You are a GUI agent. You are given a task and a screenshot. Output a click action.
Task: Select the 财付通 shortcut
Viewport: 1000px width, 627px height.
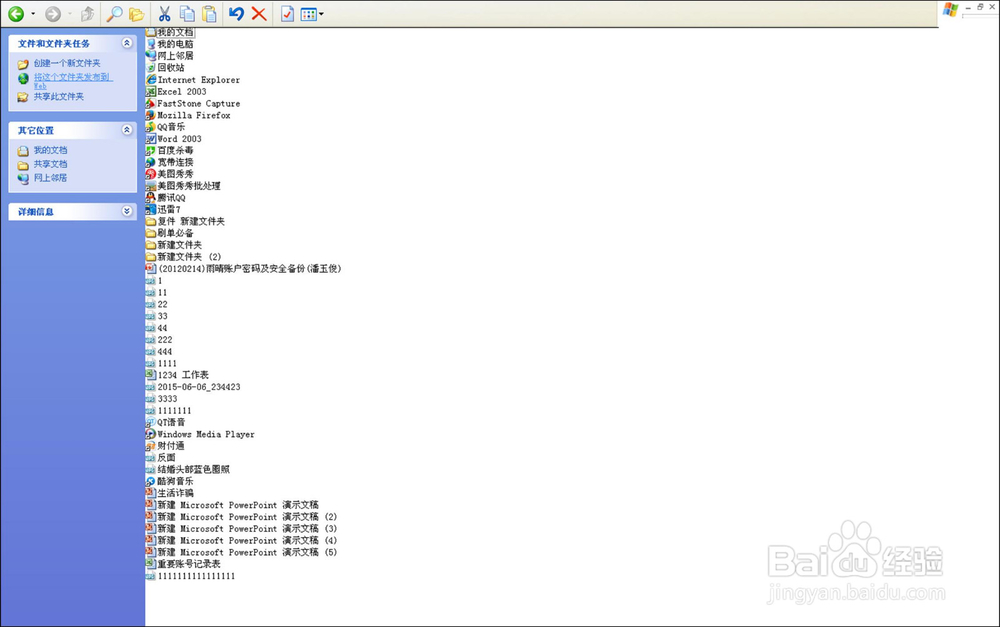pyautogui.click(x=165, y=446)
